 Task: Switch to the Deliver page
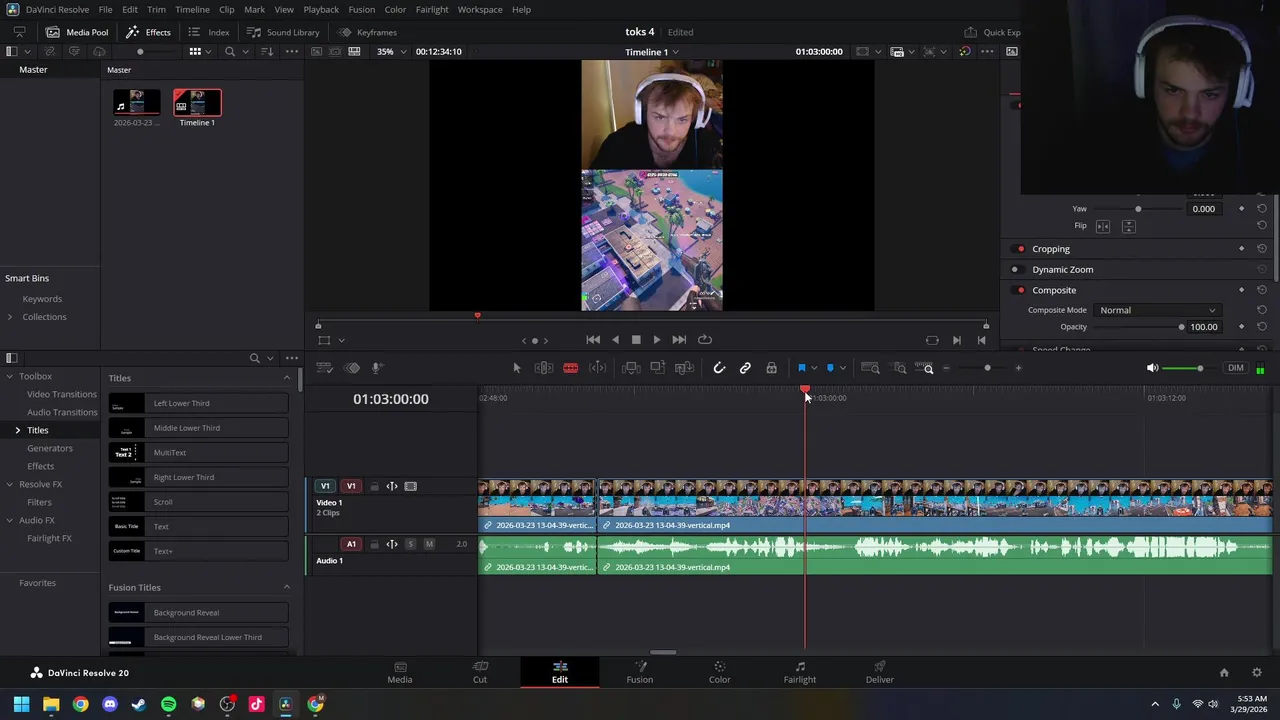tap(880, 672)
